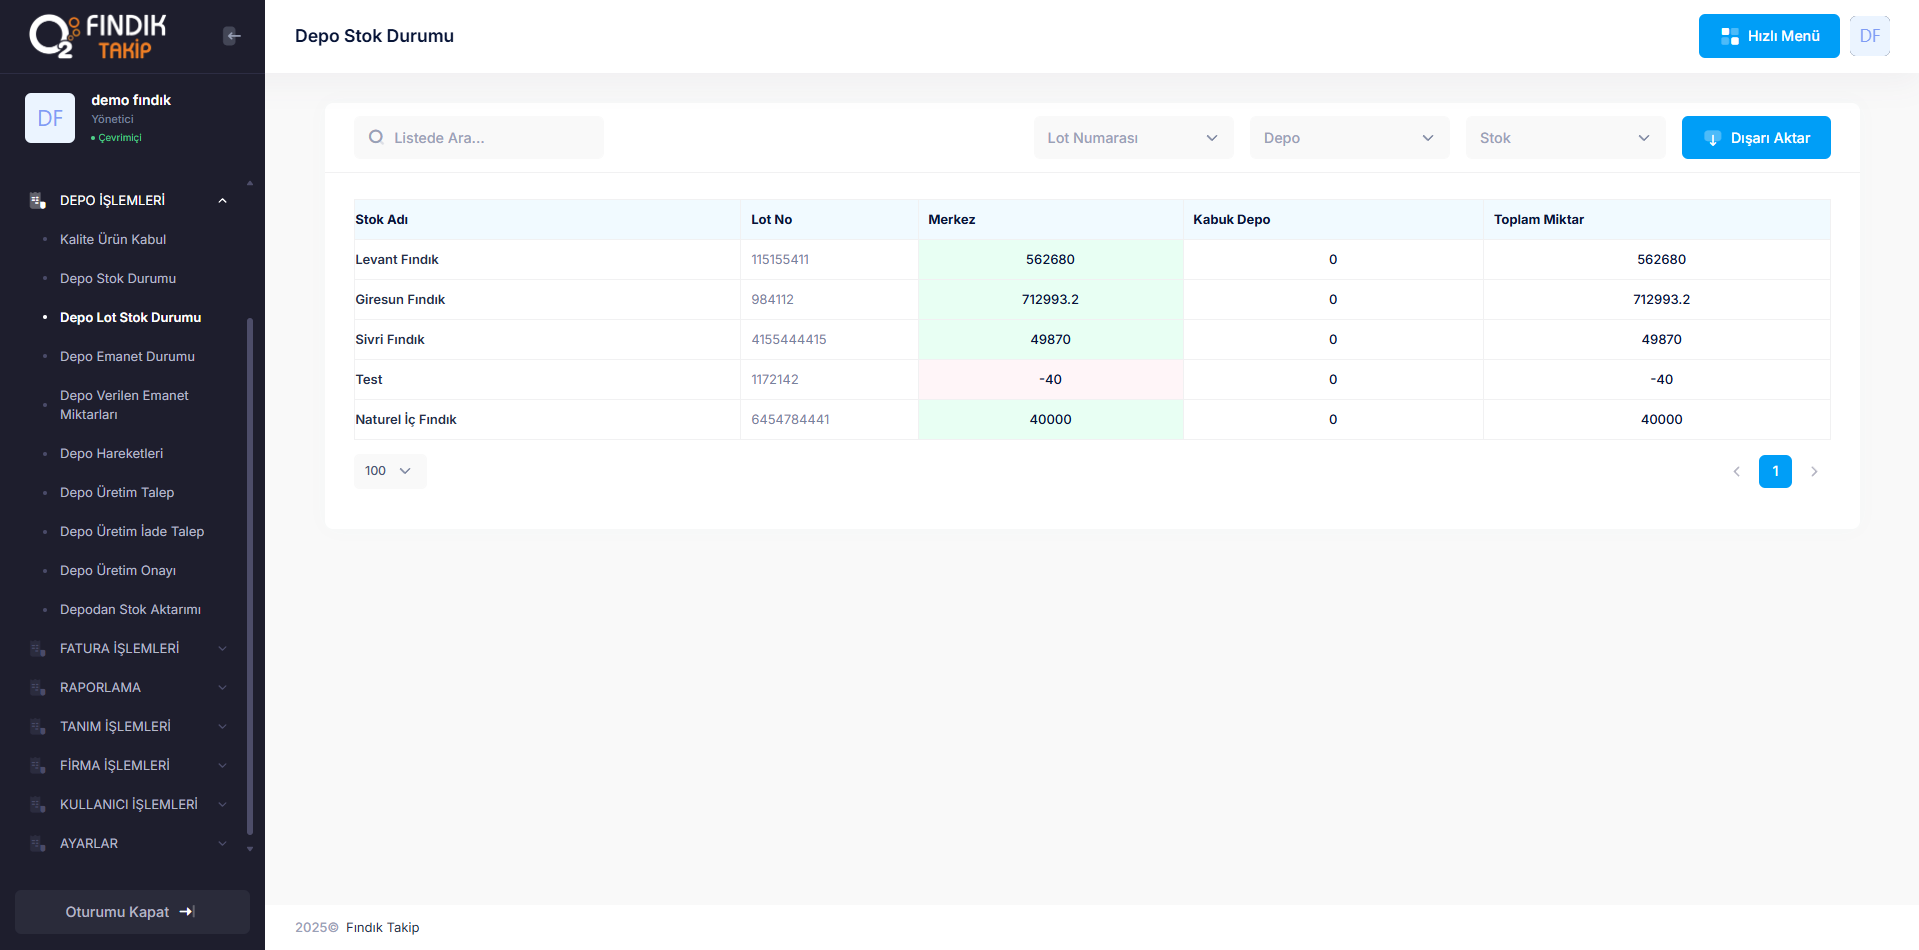Focus the Listede Ara search field
The height and width of the screenshot is (950, 1919).
point(490,138)
